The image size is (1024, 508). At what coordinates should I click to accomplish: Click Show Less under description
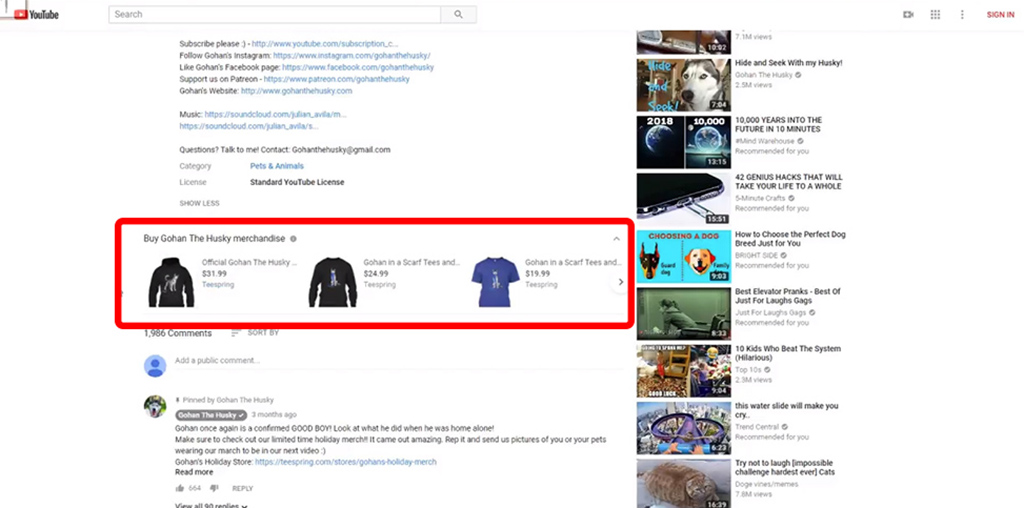(200, 203)
